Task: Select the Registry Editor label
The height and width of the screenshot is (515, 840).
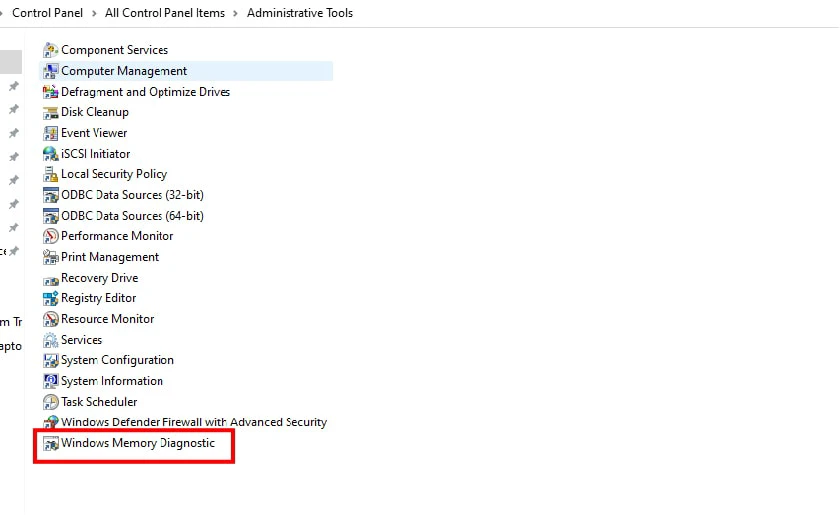Action: coord(99,298)
